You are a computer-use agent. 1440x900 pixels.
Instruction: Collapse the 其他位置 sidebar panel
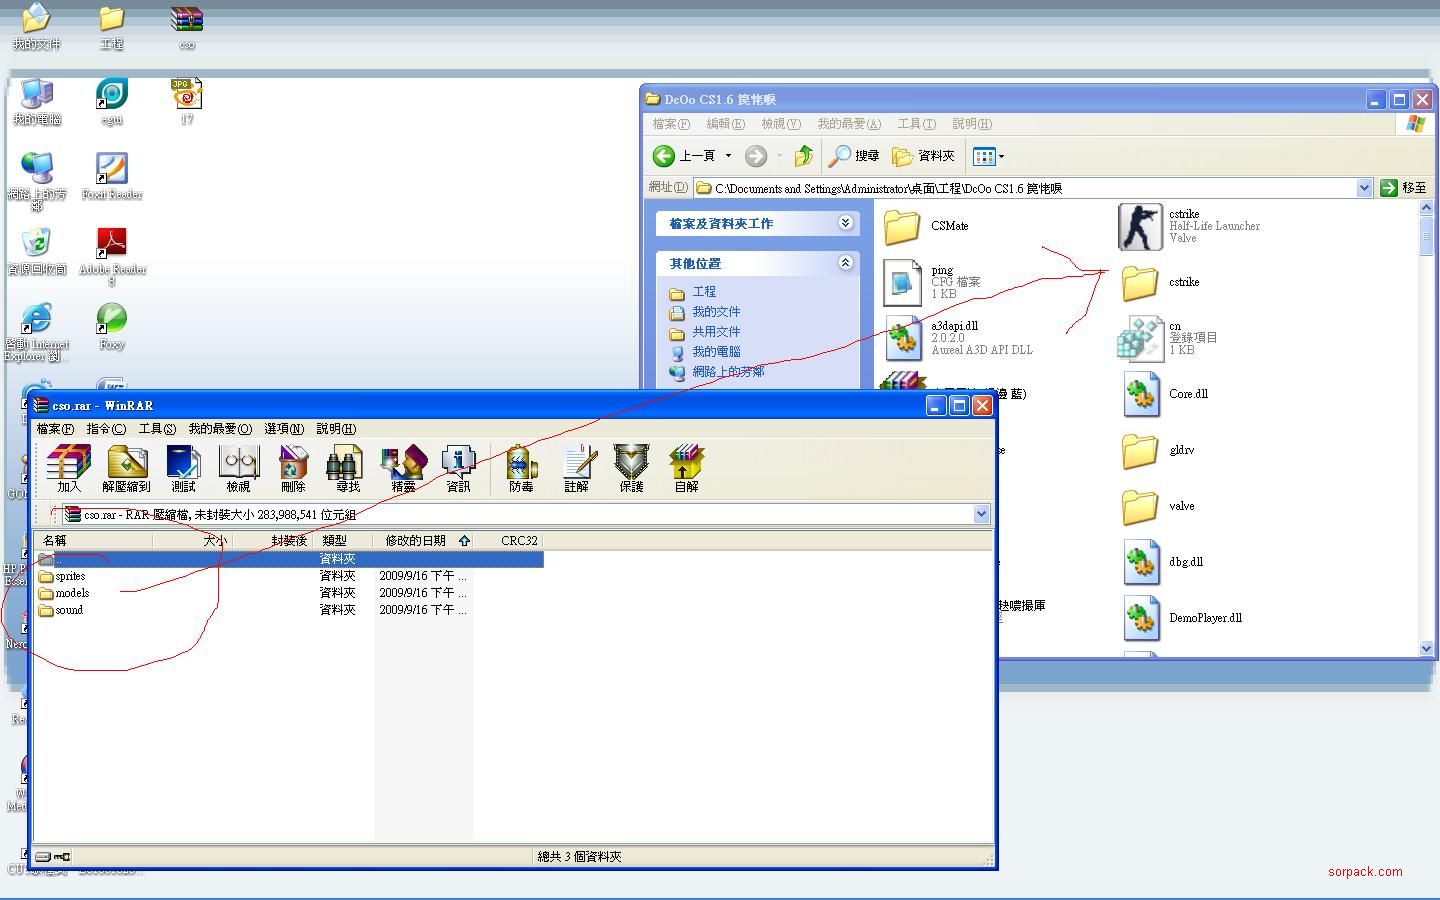tap(845, 263)
